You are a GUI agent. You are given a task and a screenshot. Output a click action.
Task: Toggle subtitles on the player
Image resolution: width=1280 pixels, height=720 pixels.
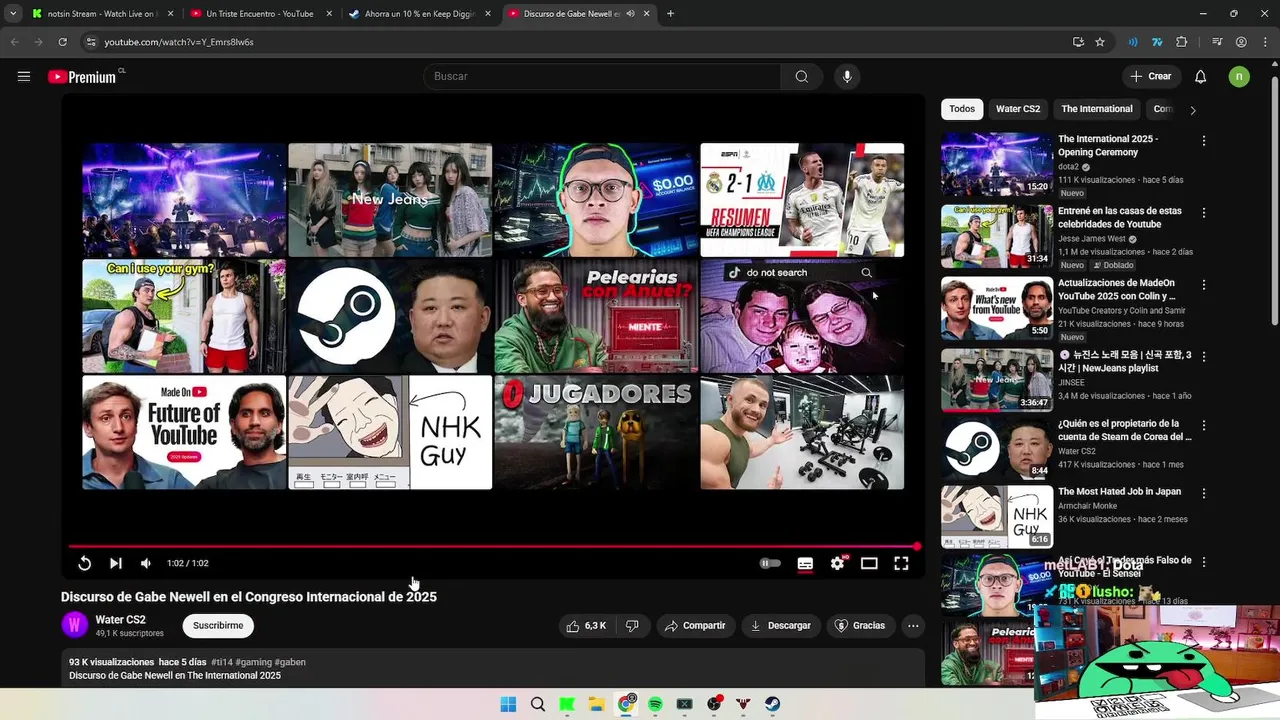805,563
